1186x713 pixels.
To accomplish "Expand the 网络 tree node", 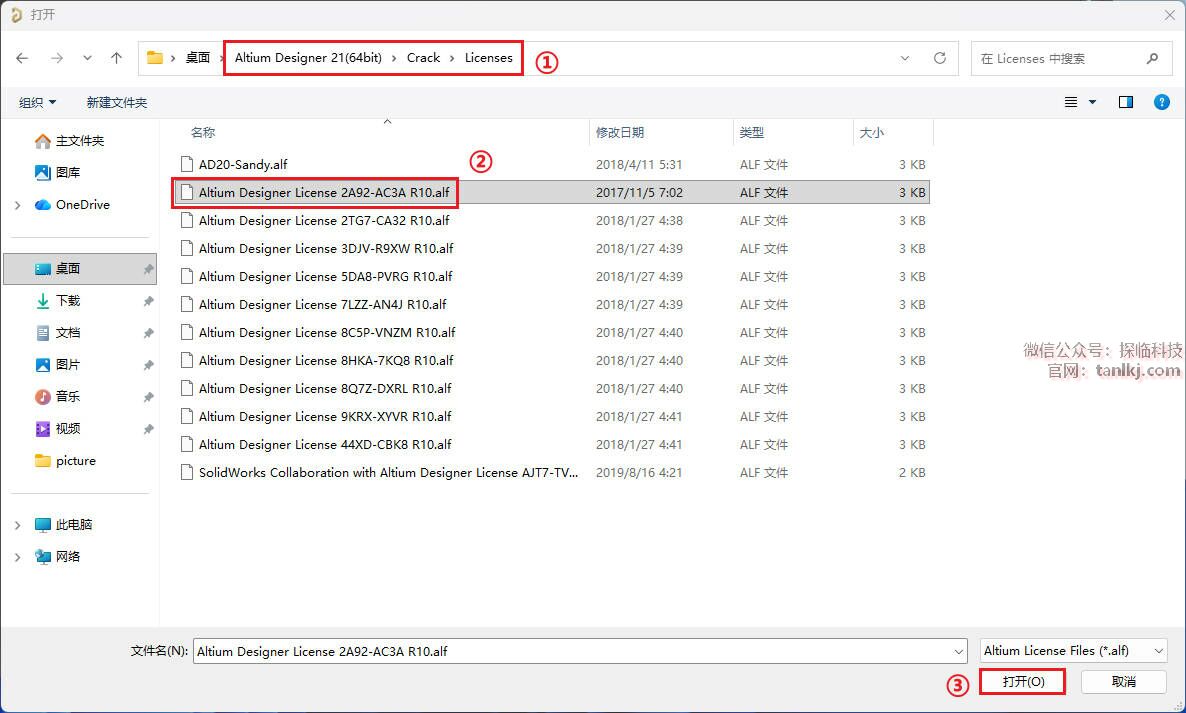I will point(17,556).
